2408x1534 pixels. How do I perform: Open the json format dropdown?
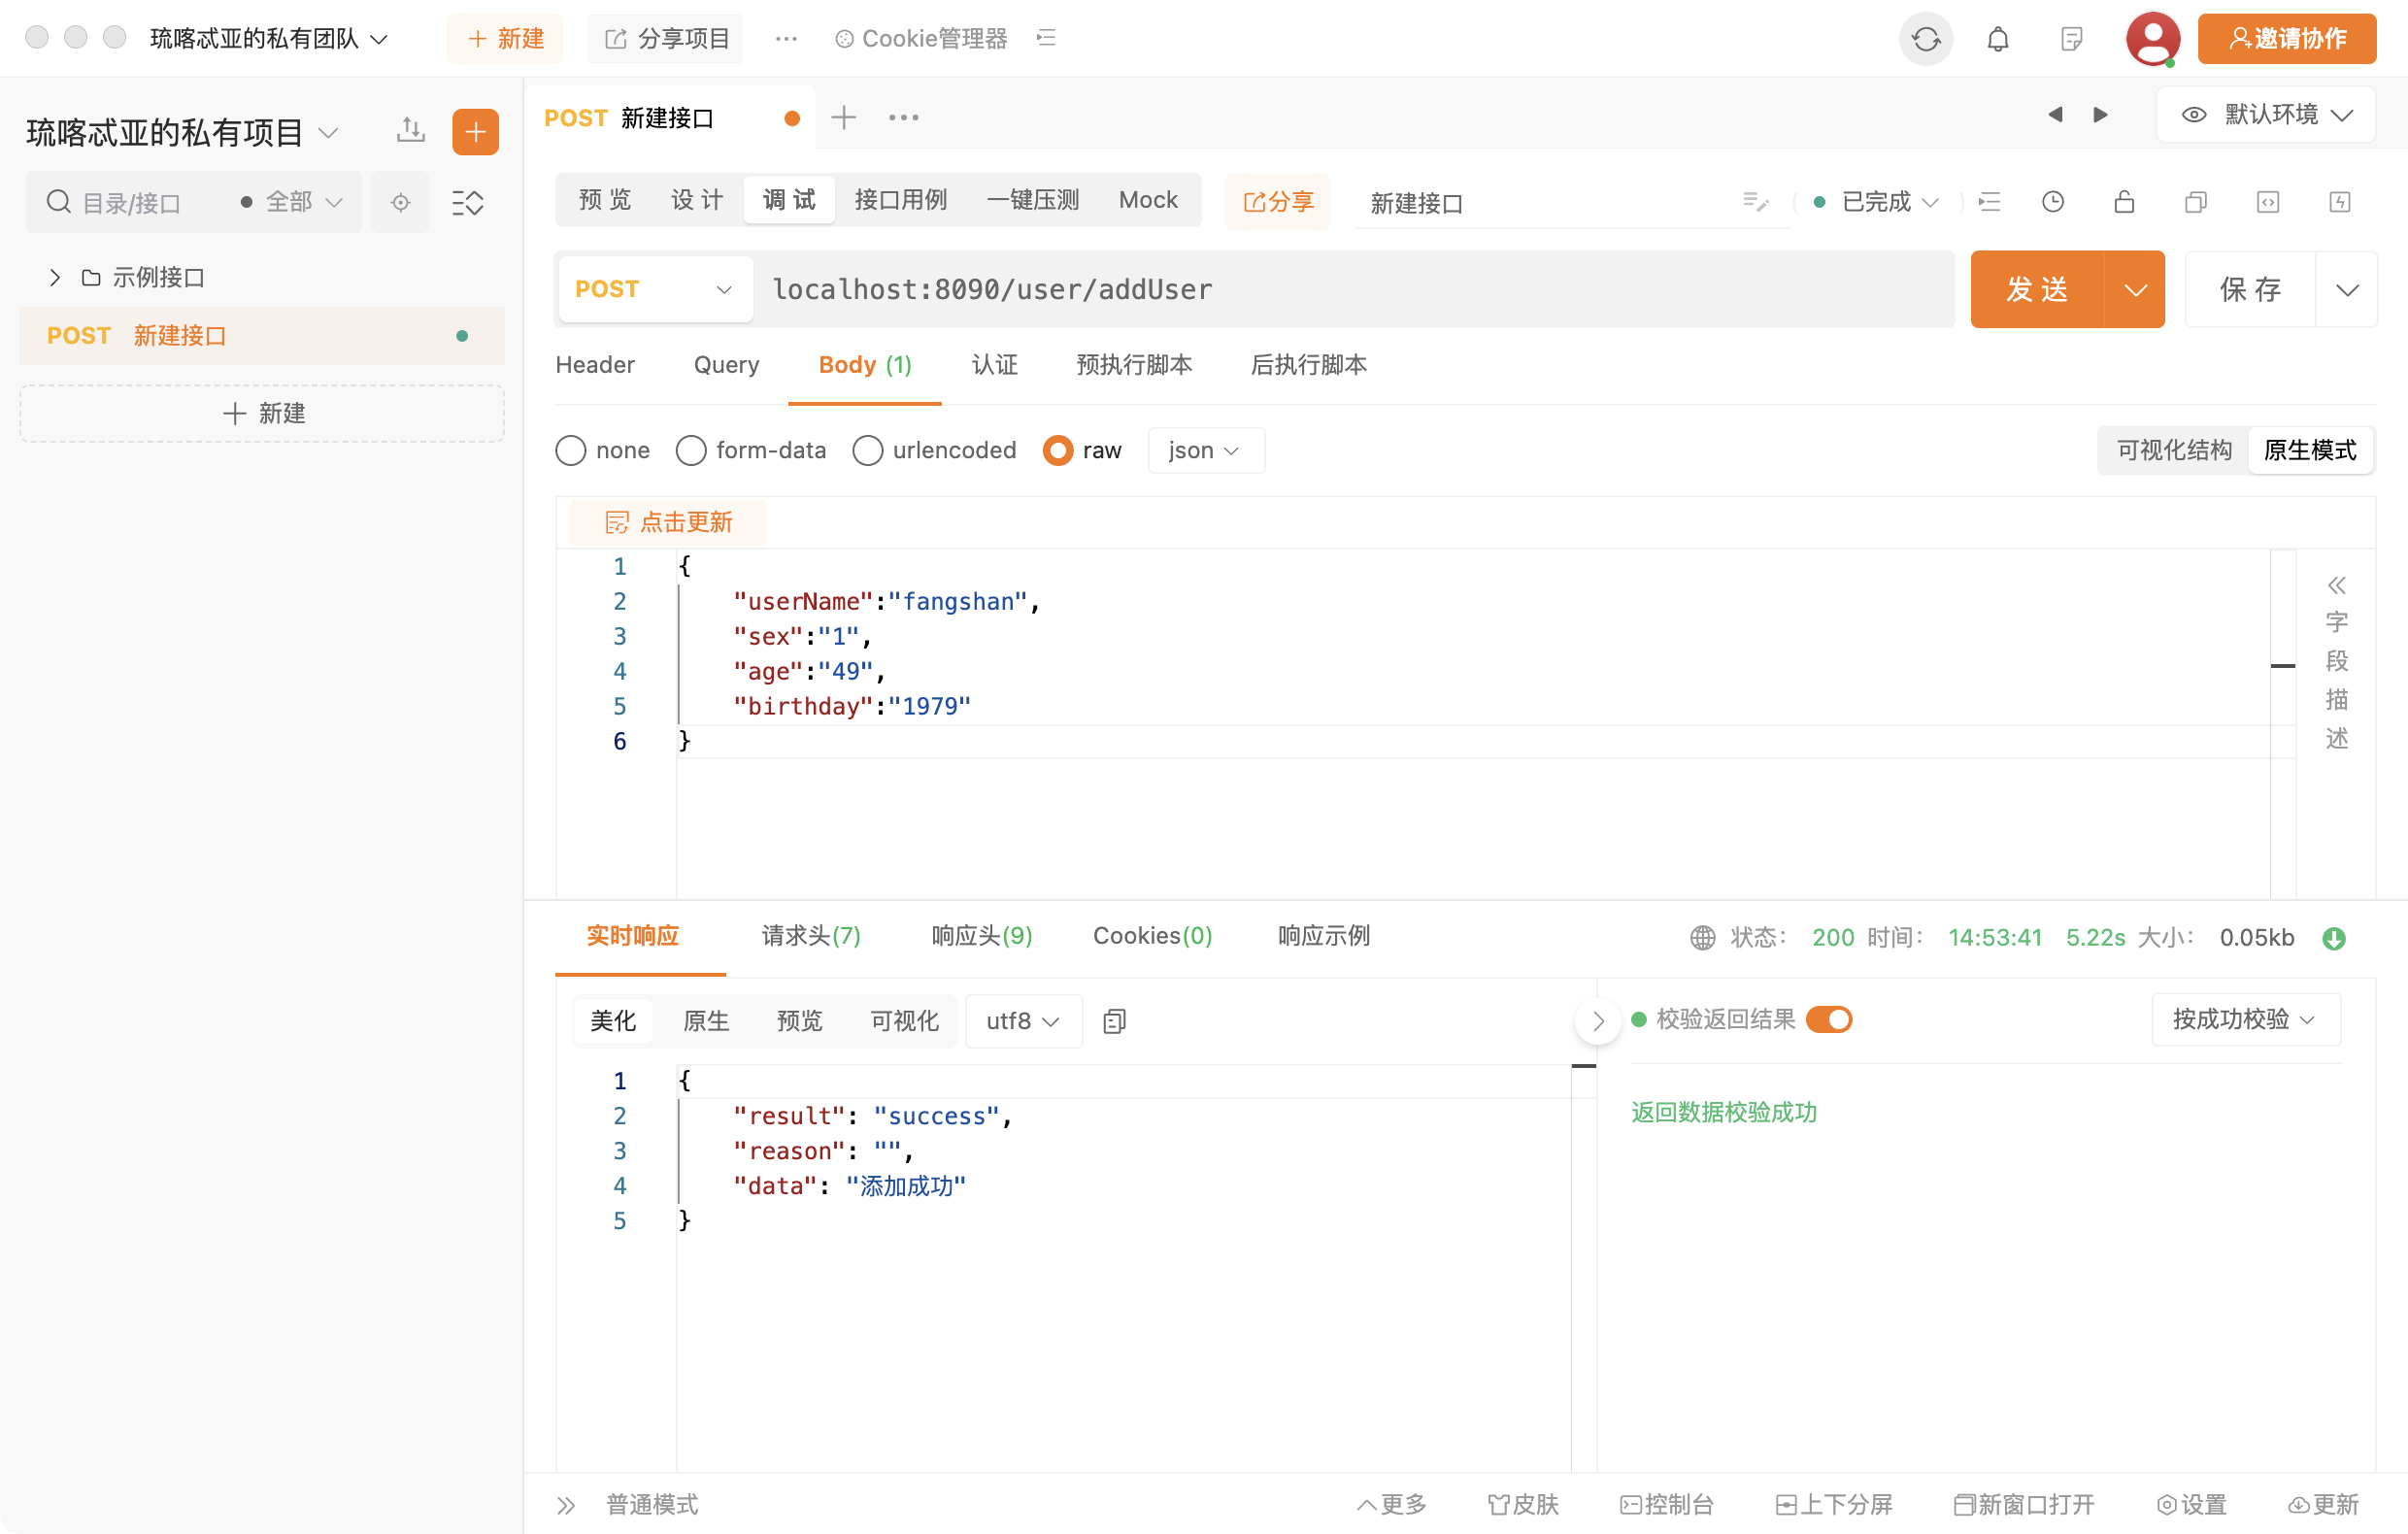(x=1205, y=451)
